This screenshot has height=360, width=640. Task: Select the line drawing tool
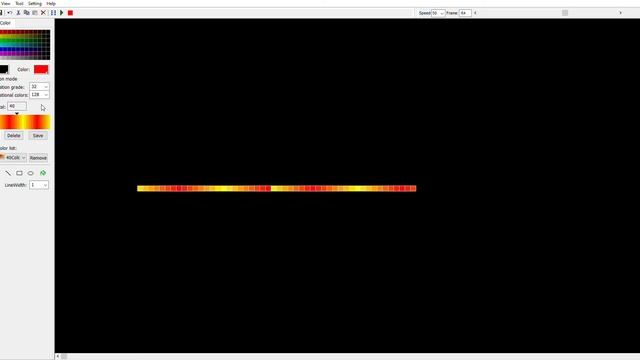(8, 173)
